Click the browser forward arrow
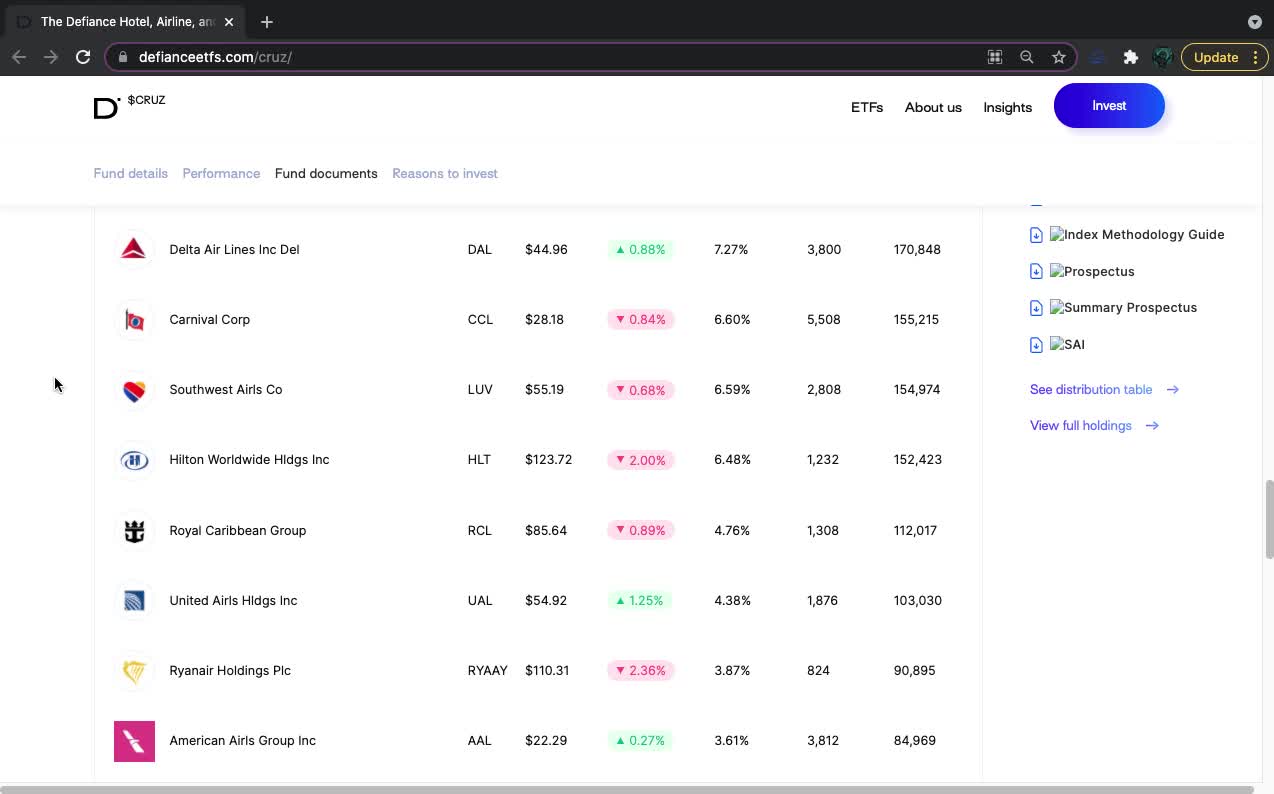Viewport: 1274px width, 794px height. [51, 57]
